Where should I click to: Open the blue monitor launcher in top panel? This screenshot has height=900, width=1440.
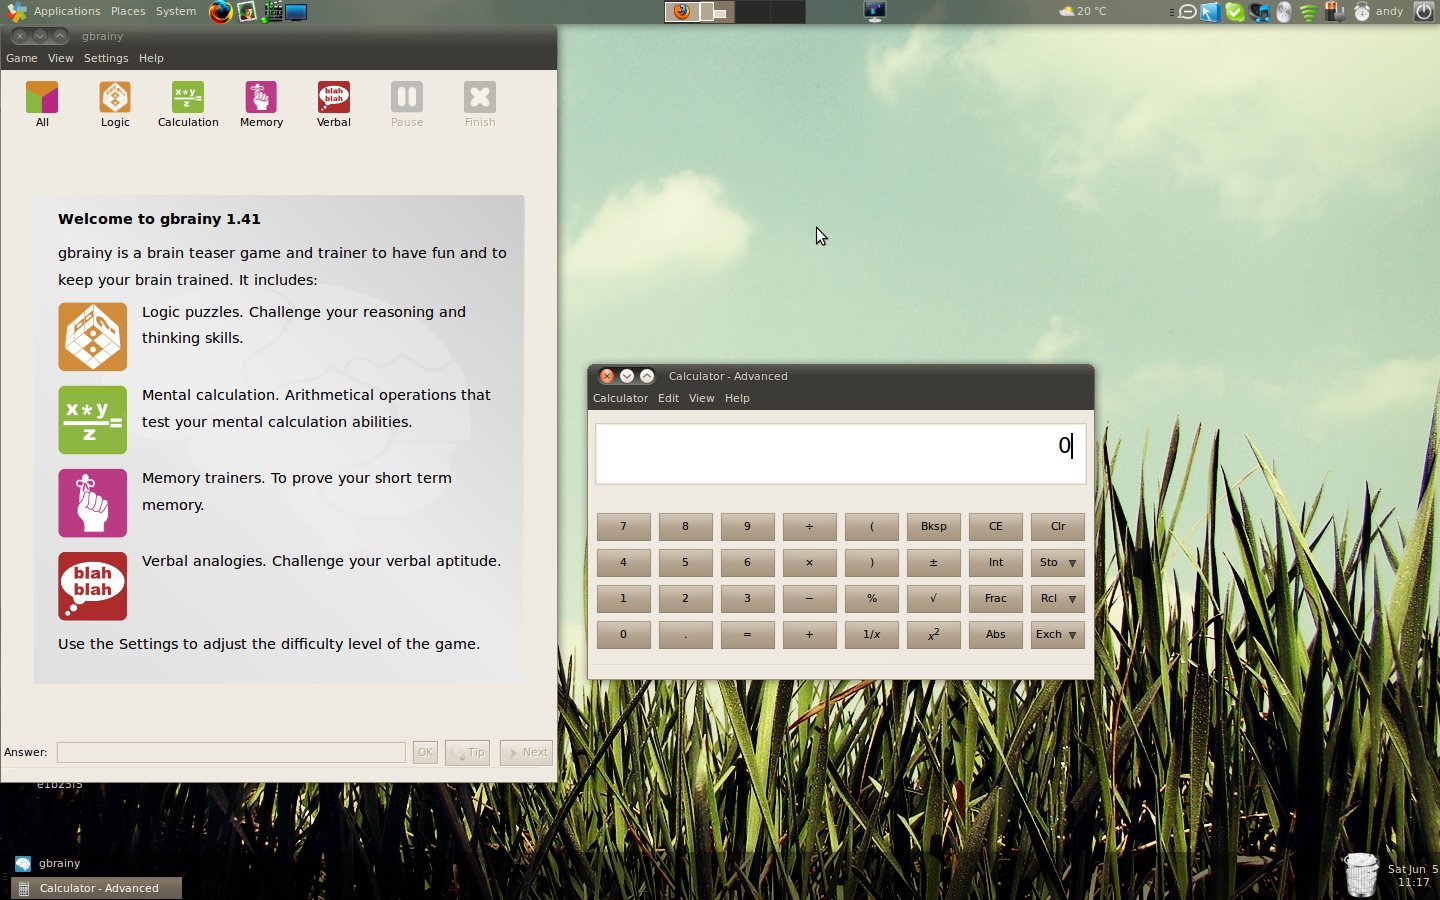click(x=296, y=12)
